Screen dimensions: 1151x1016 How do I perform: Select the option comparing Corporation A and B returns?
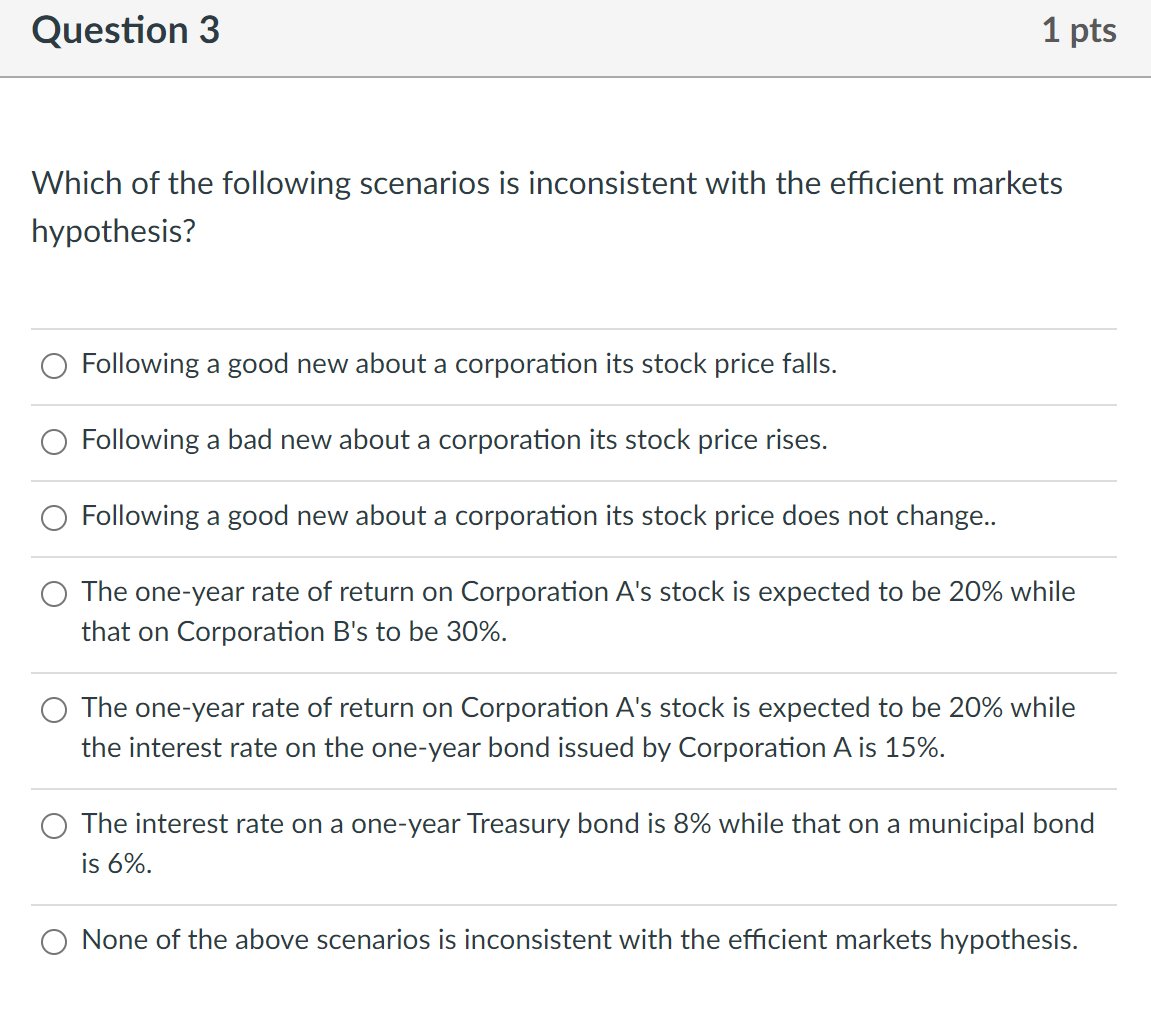53,594
